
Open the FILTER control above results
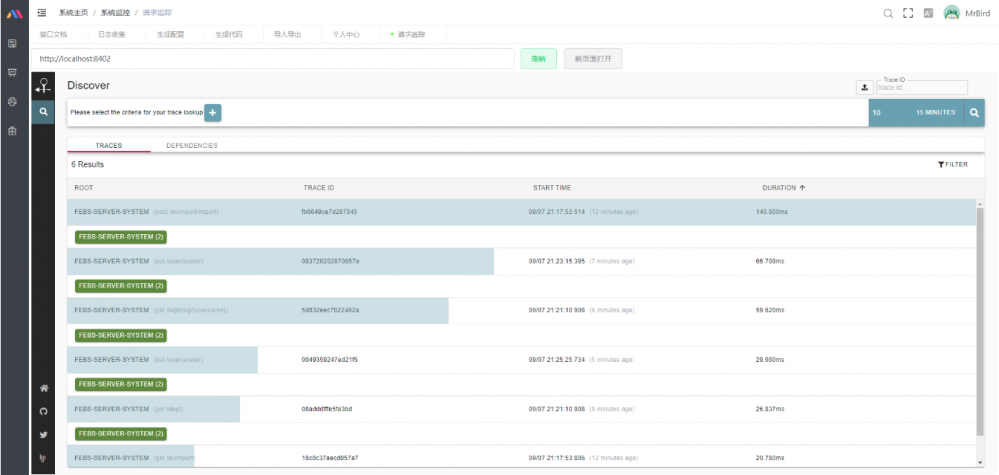click(x=952, y=164)
